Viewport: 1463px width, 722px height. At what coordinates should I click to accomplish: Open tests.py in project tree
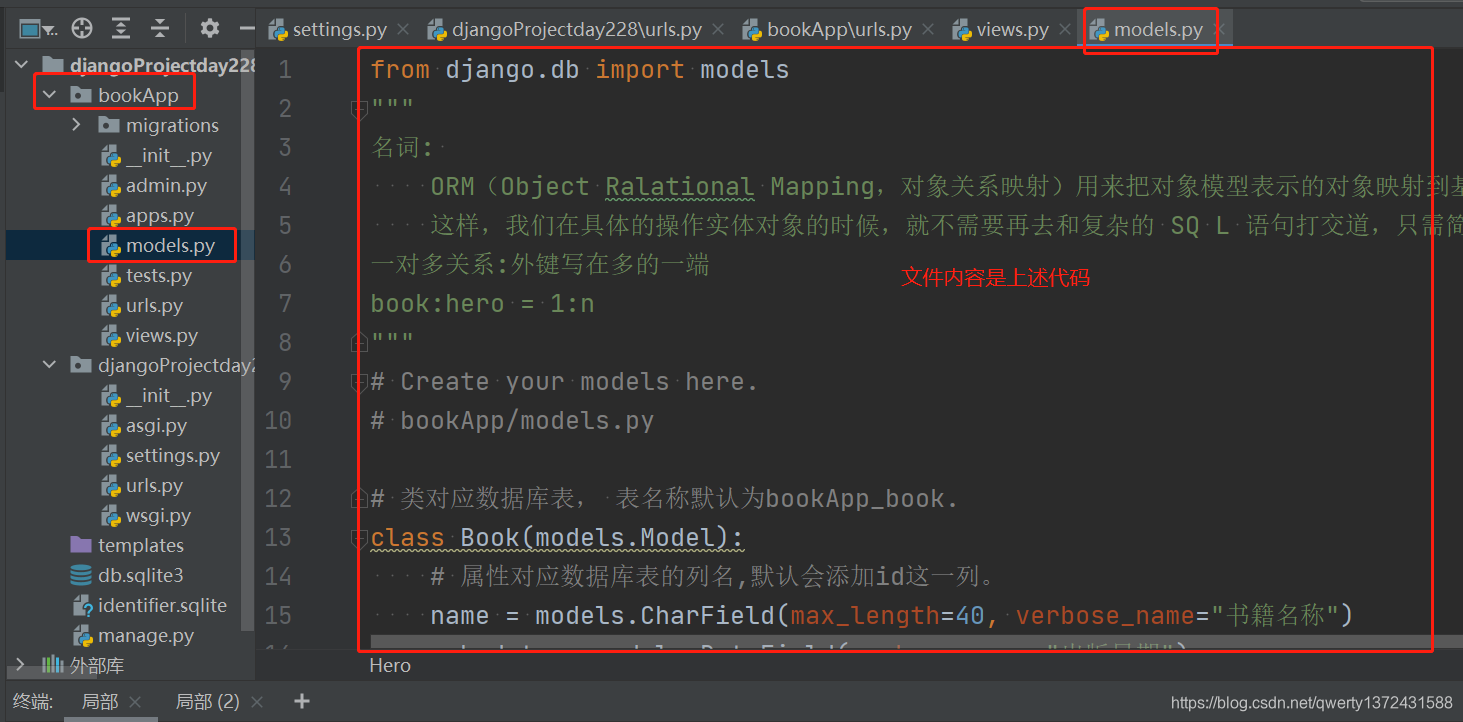coord(158,276)
